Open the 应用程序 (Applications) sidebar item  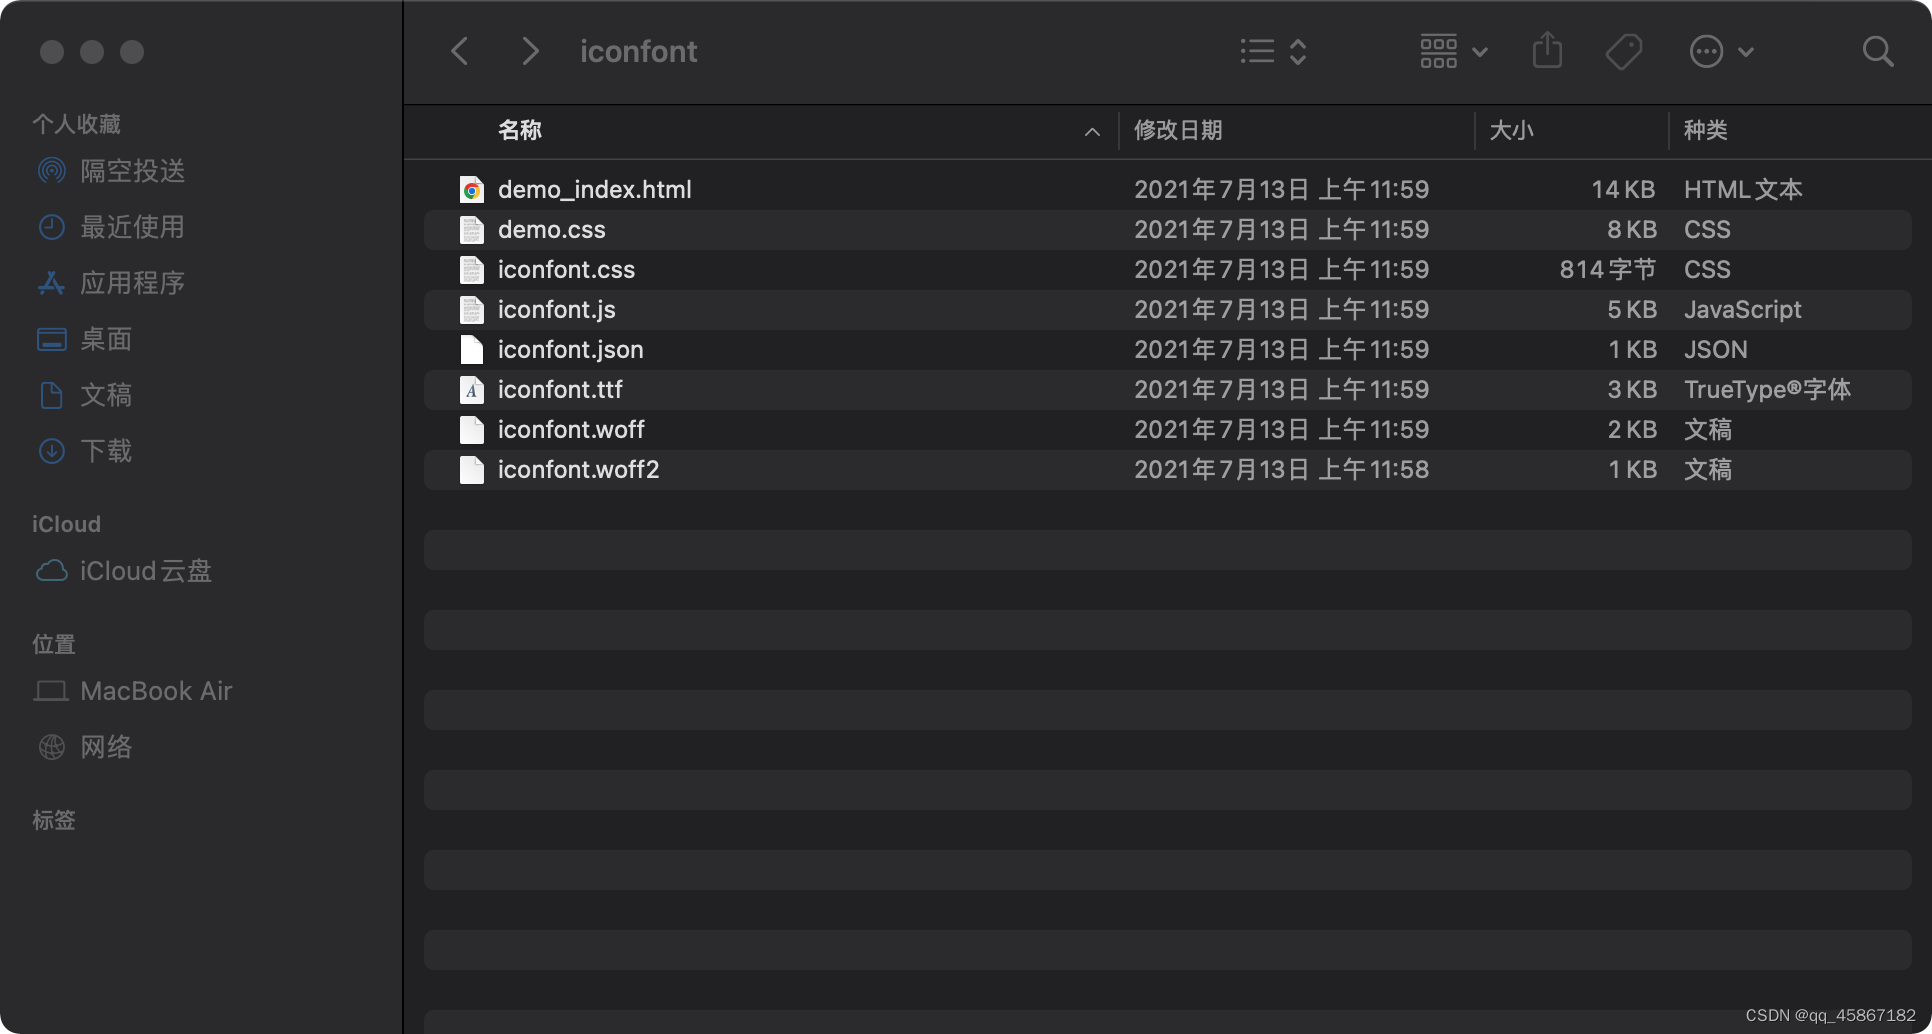pyautogui.click(x=133, y=282)
